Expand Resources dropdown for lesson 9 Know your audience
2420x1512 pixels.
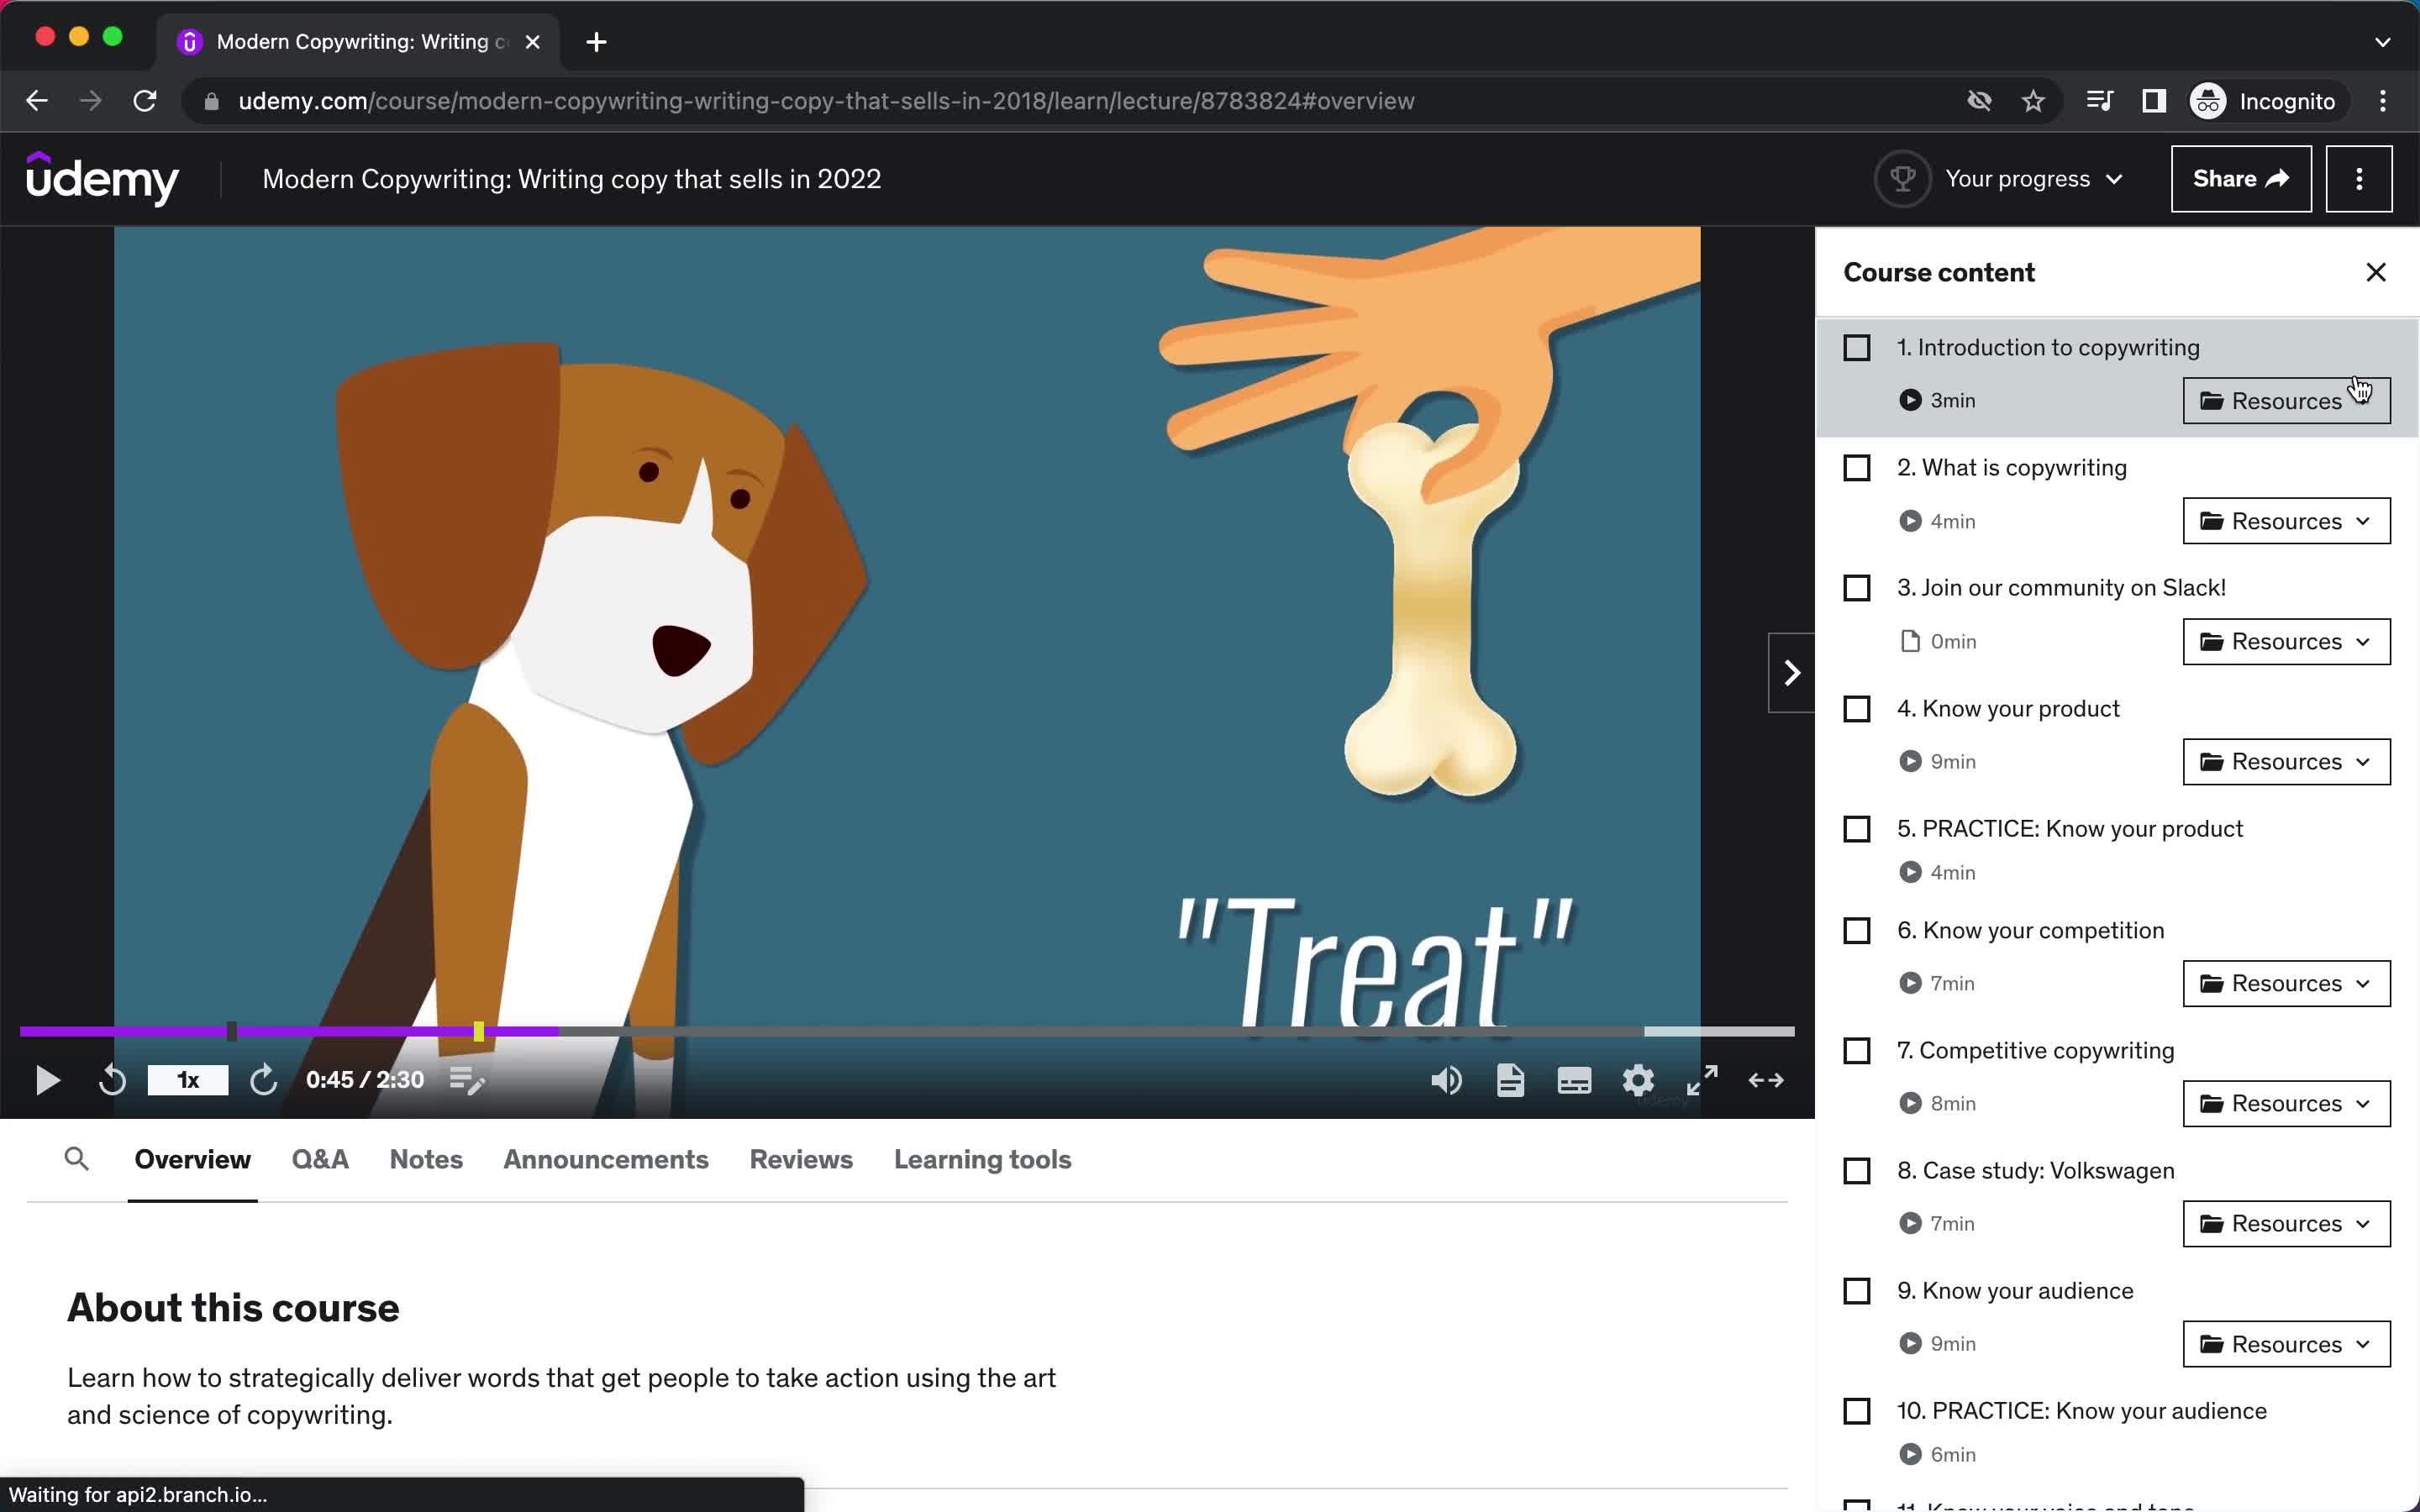tap(2284, 1341)
